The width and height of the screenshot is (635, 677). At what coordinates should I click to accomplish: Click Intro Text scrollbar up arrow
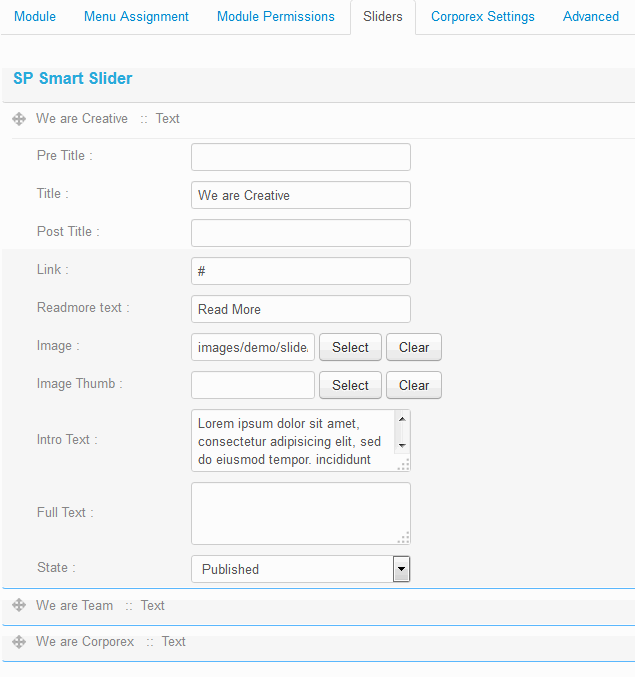402,419
